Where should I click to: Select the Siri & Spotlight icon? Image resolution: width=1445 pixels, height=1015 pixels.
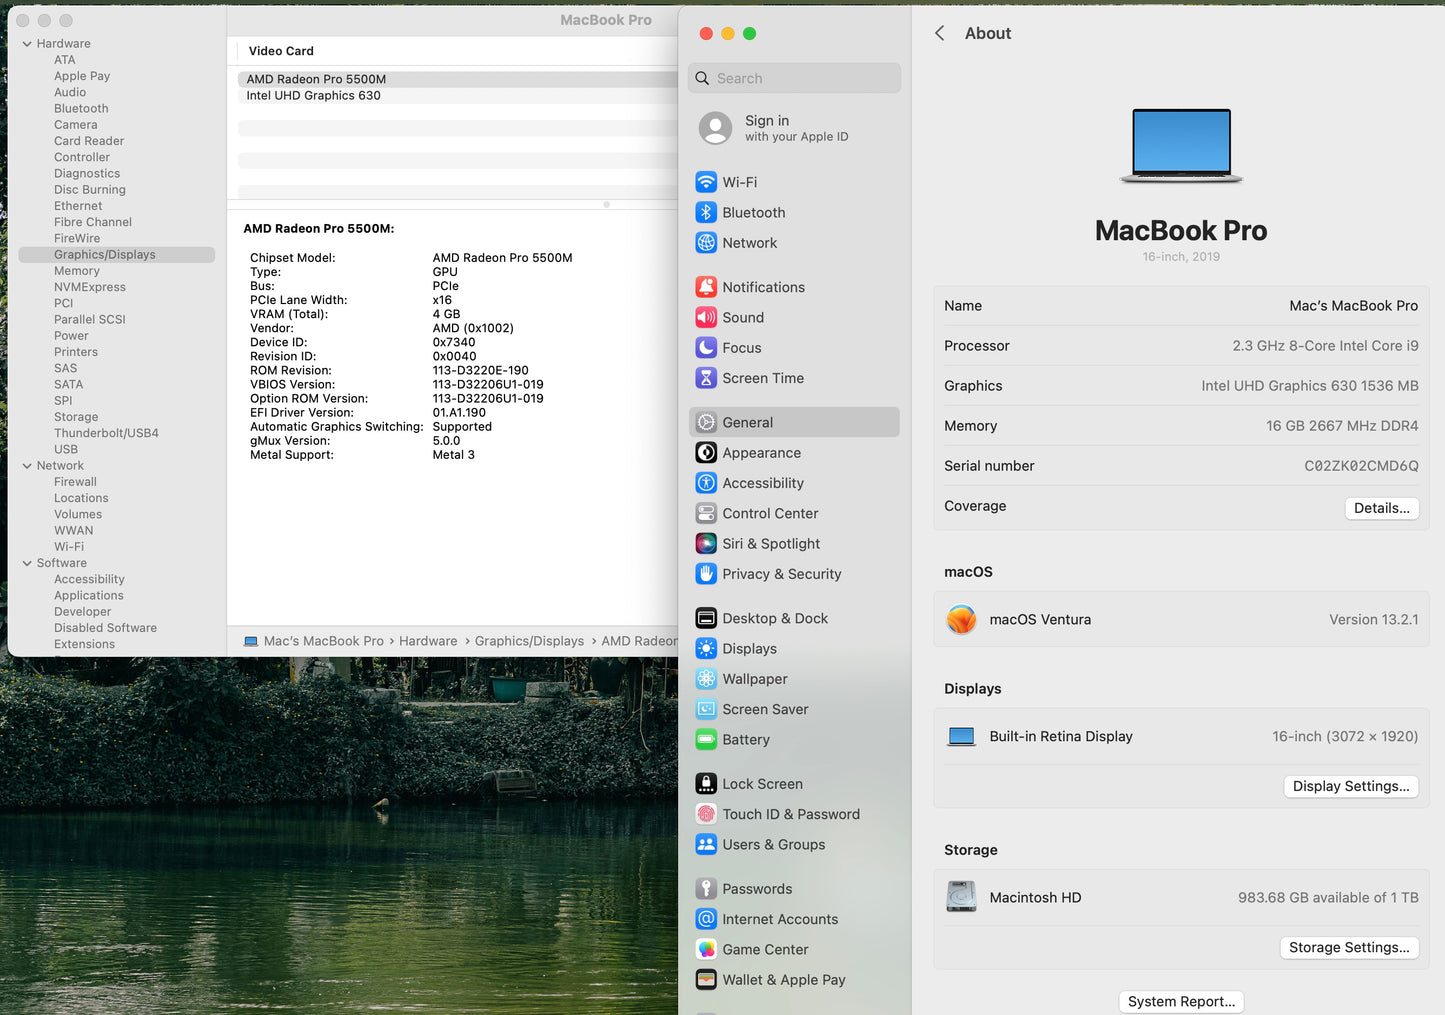(706, 543)
